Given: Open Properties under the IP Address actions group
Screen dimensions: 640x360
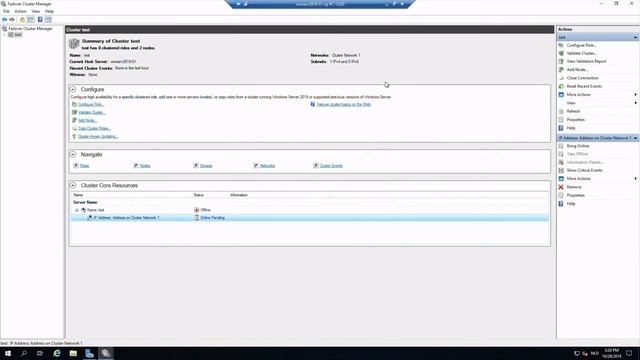Looking at the screenshot, I should 576,195.
